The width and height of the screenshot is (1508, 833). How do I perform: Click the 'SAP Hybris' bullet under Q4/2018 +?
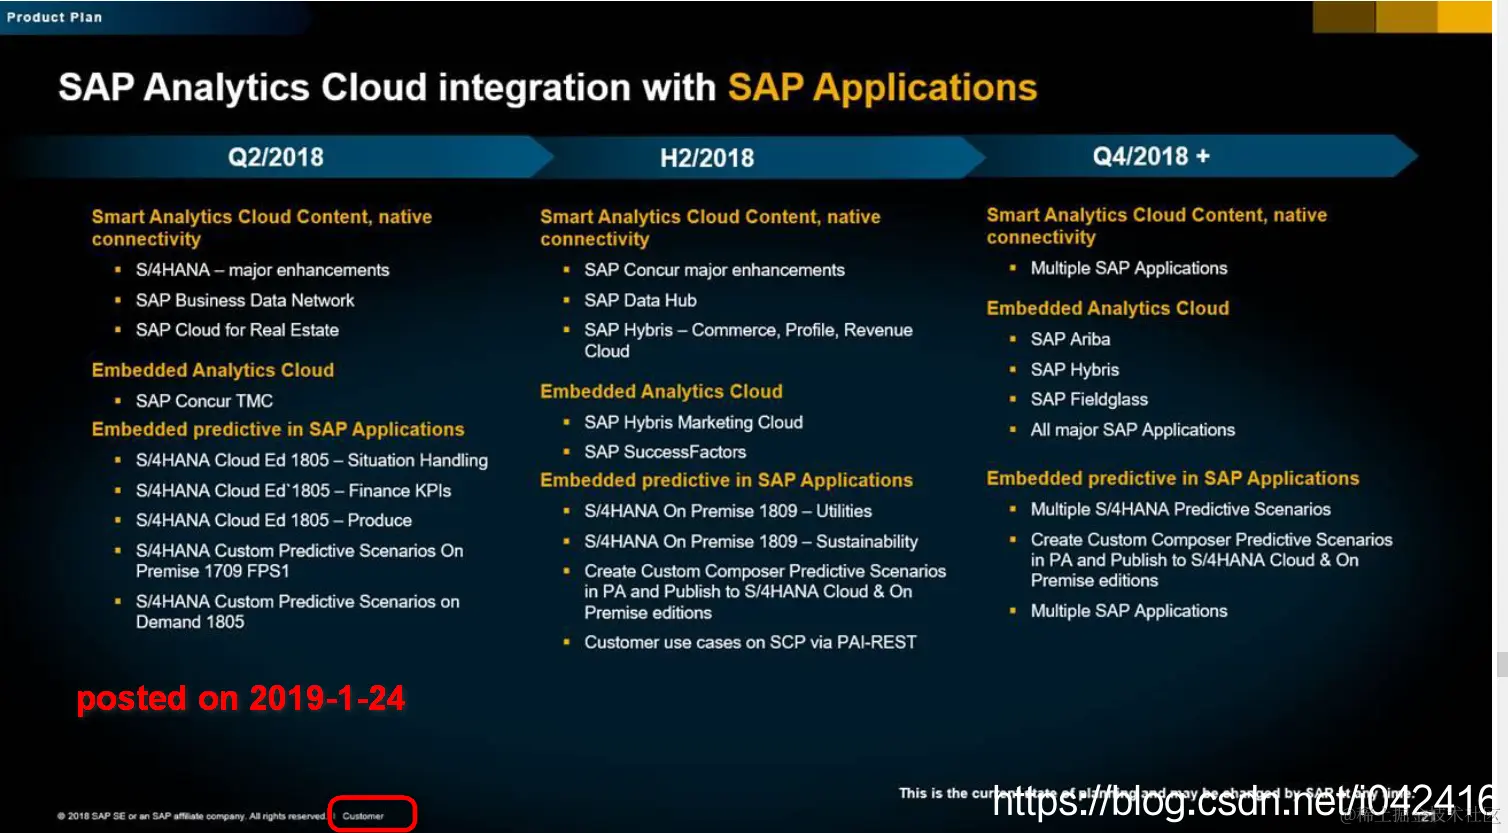[x=1075, y=370]
